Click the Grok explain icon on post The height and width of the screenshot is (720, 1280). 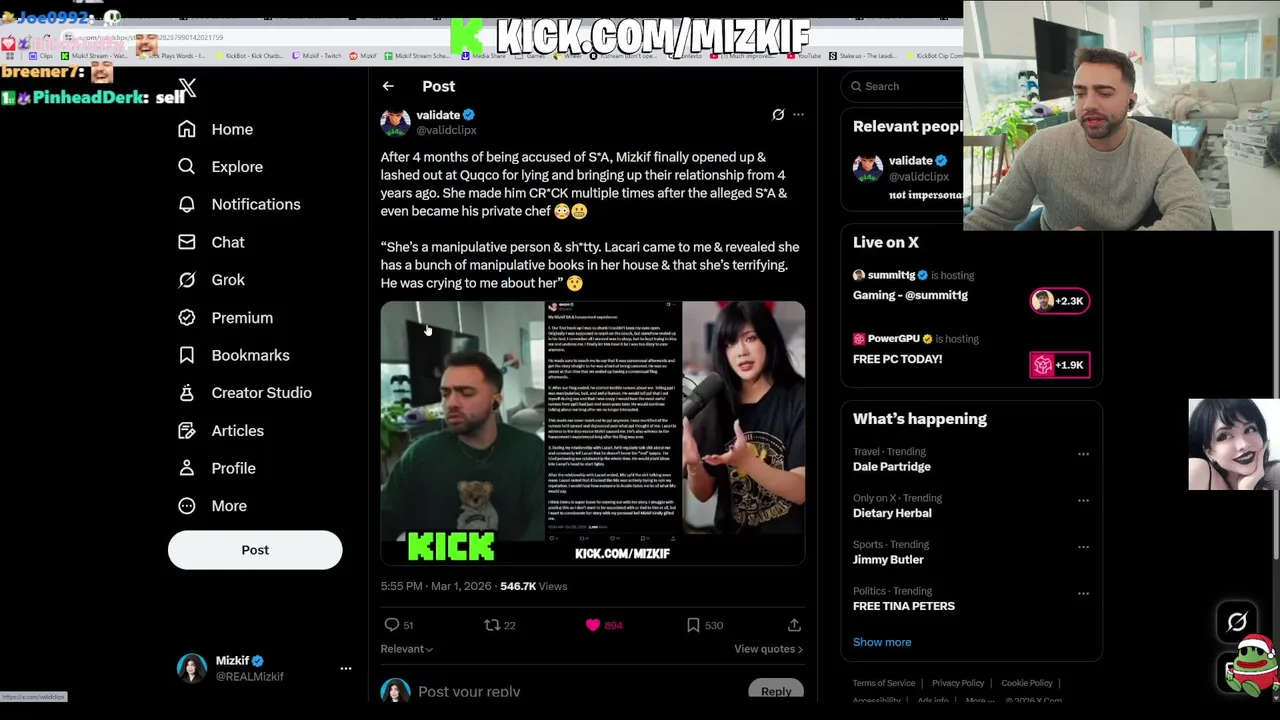pyautogui.click(x=778, y=115)
